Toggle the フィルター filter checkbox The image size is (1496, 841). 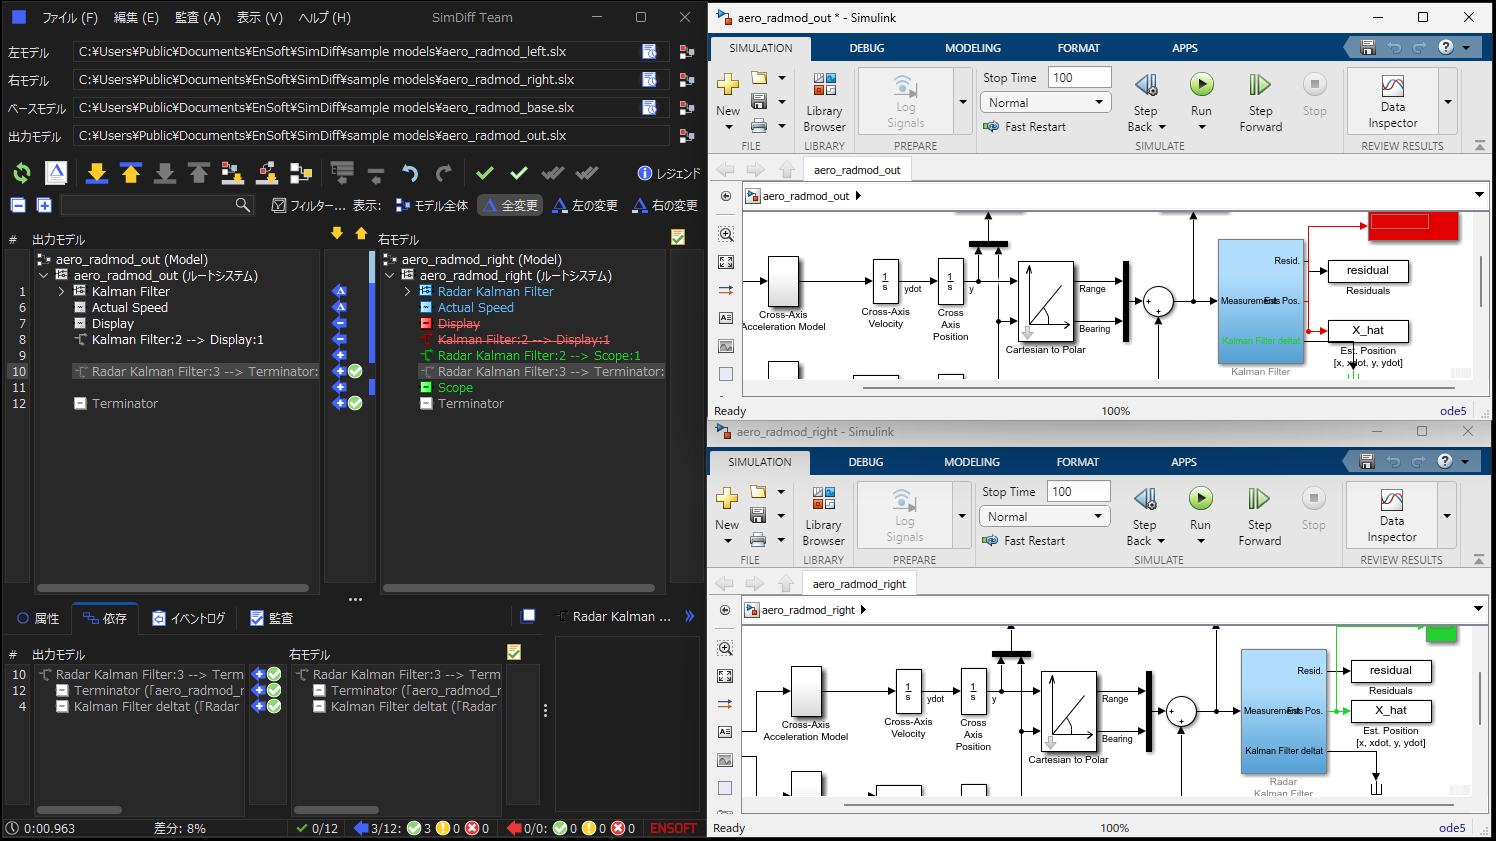(x=279, y=205)
